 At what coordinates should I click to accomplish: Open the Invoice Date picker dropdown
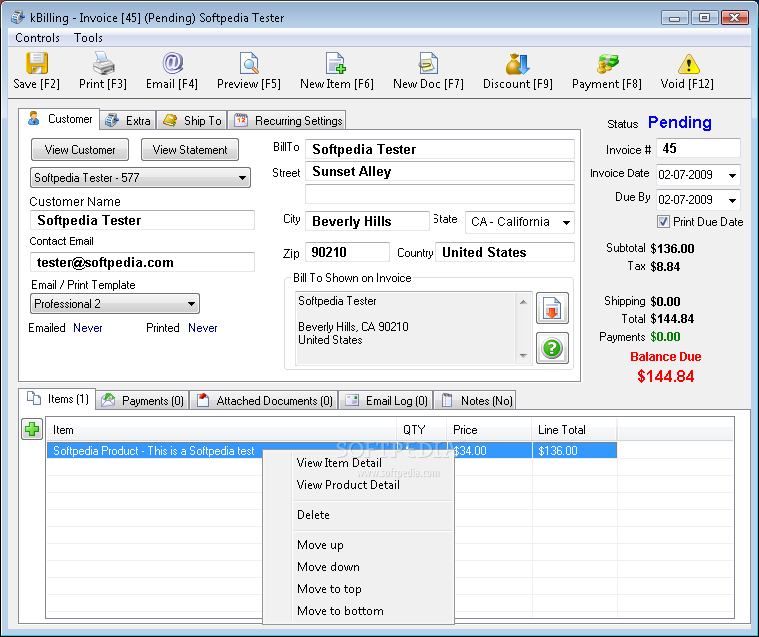(x=732, y=175)
